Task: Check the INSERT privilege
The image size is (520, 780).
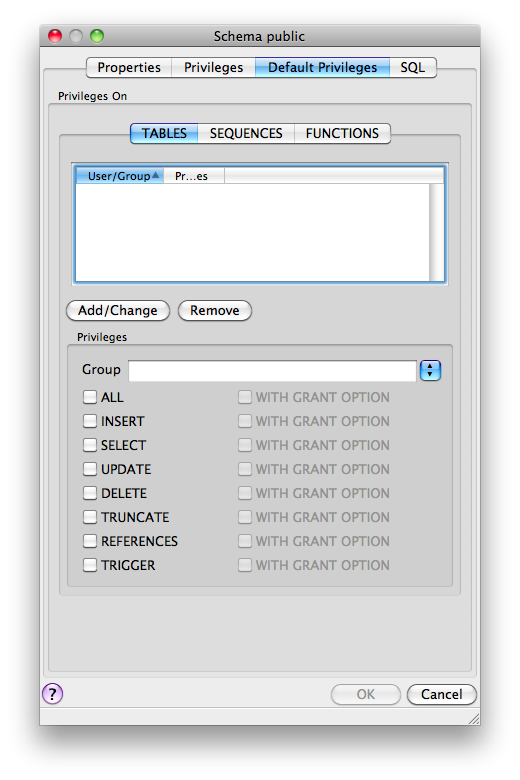Action: [x=90, y=421]
